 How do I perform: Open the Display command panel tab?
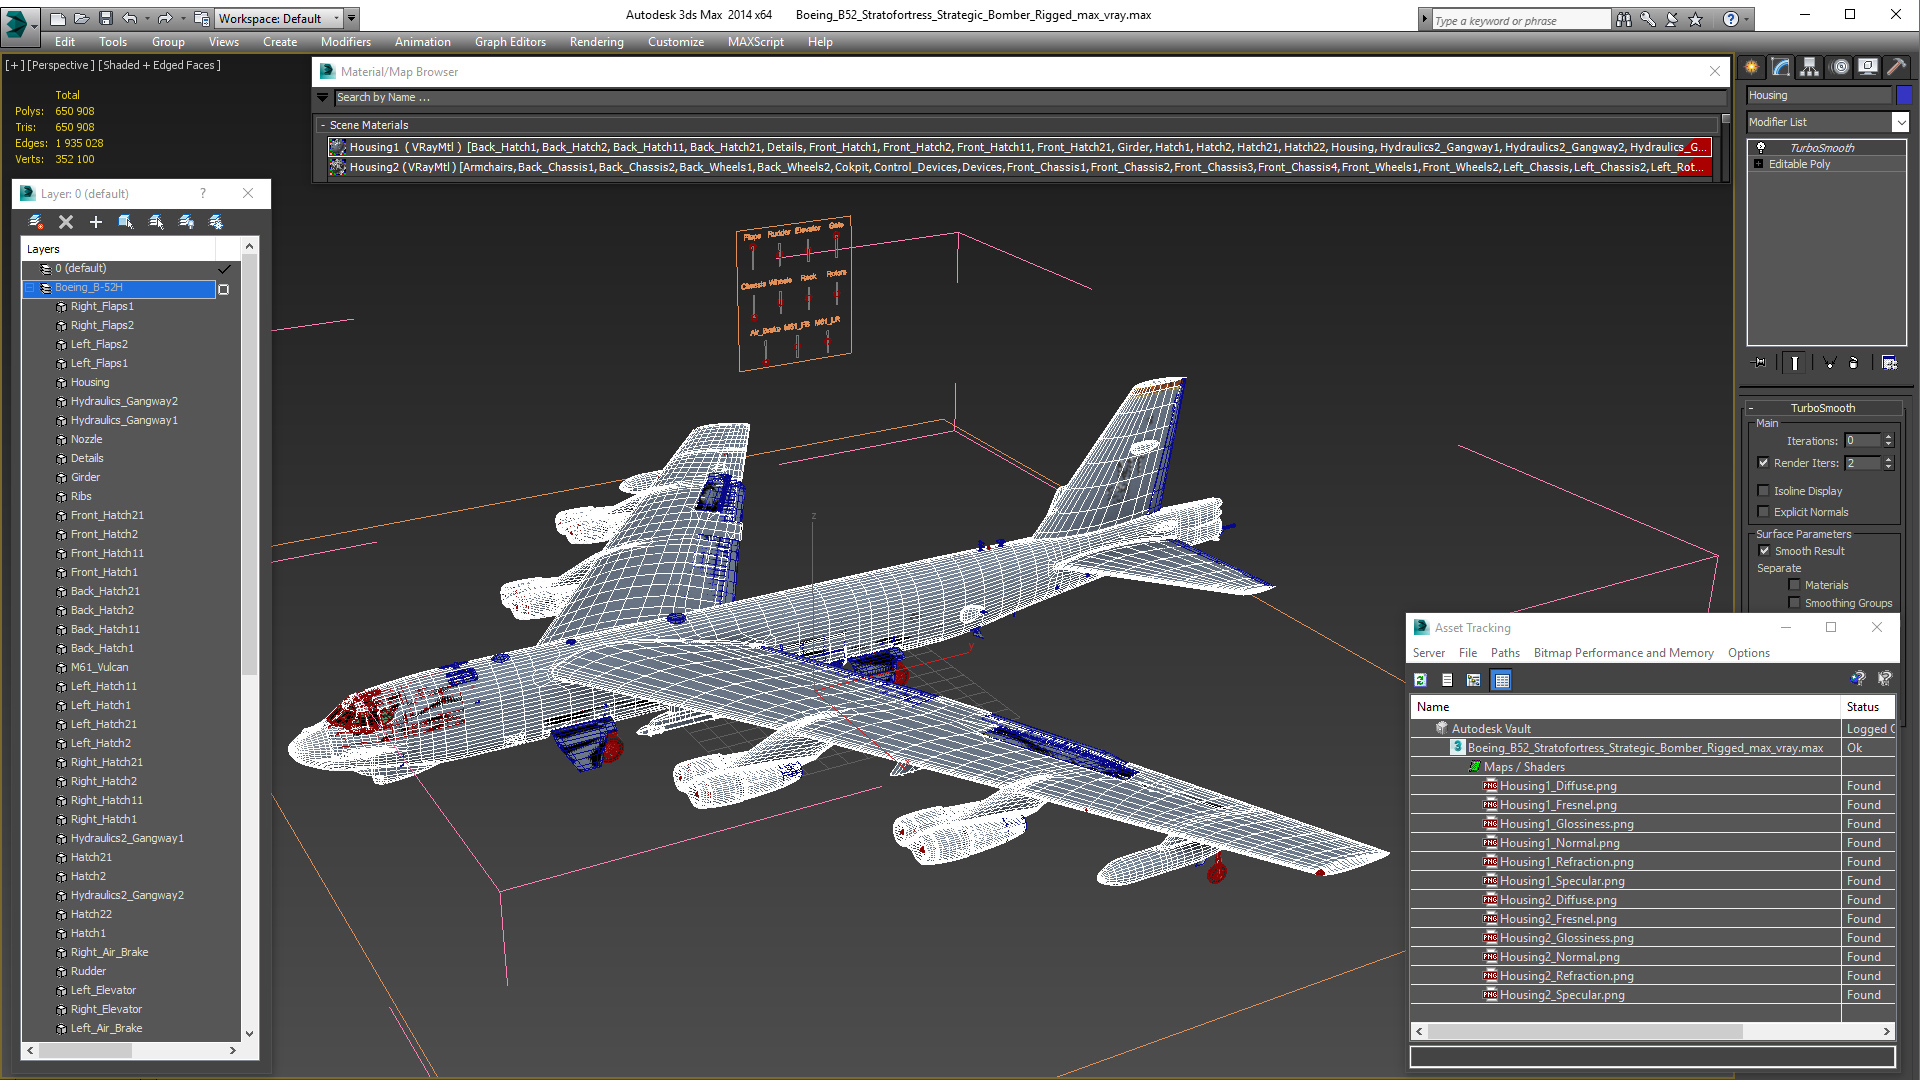pos(1867,67)
